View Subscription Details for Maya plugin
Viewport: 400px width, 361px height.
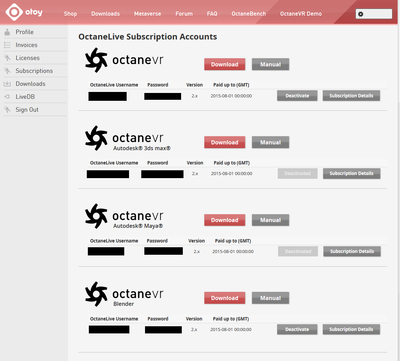pos(352,251)
